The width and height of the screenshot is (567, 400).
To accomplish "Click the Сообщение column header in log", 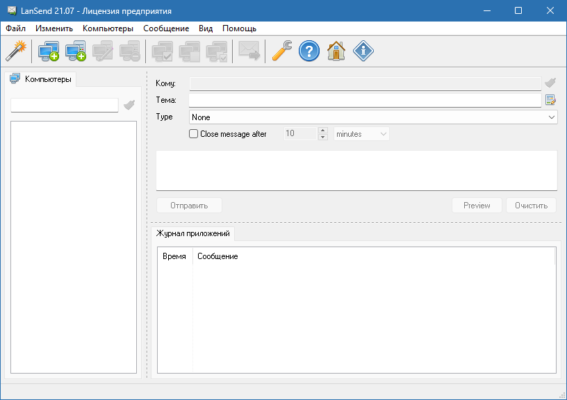I will (x=374, y=256).
